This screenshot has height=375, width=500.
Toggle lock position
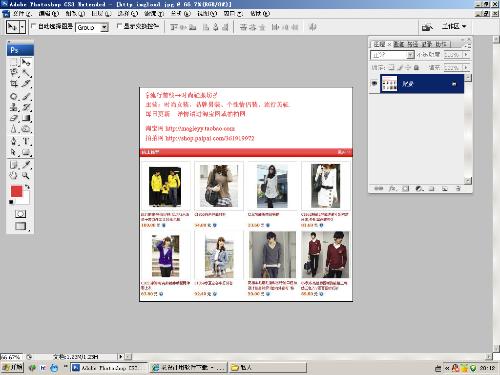408,67
